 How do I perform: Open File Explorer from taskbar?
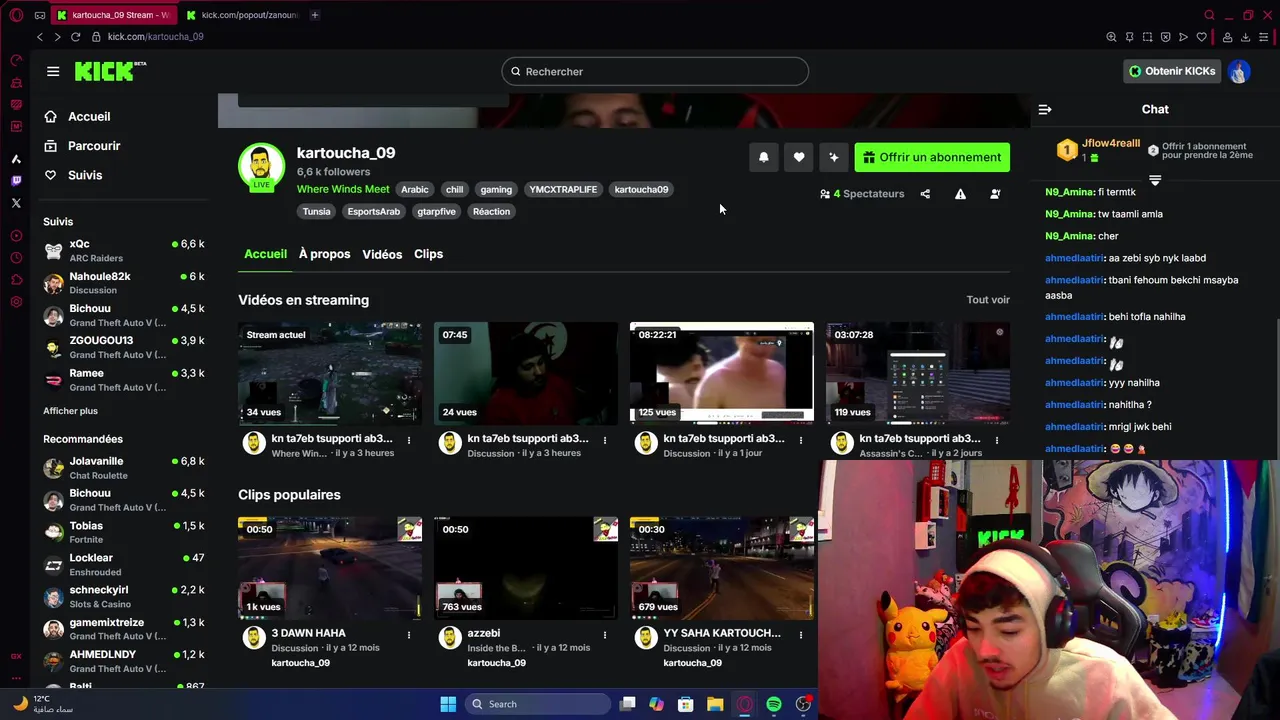pos(715,704)
